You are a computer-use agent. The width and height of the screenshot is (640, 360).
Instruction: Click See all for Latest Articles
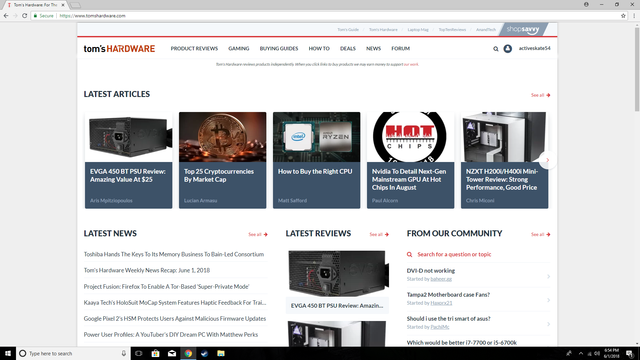[540, 95]
